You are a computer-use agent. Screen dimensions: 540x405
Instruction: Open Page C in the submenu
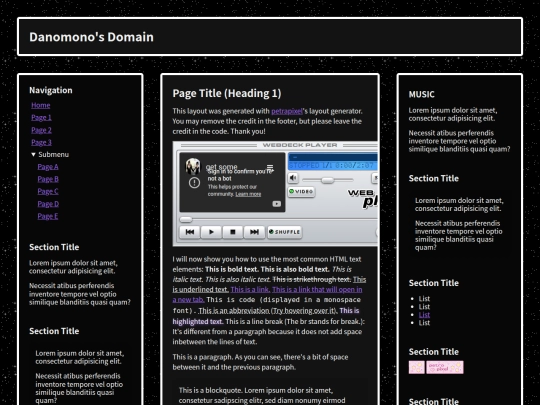point(48,191)
